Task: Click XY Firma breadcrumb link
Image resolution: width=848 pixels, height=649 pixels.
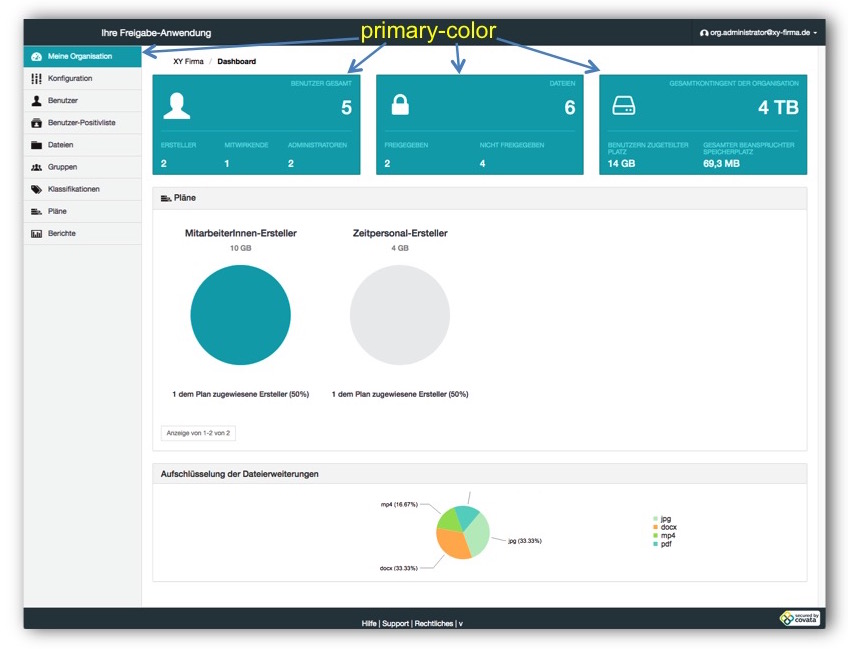Action: [x=188, y=62]
